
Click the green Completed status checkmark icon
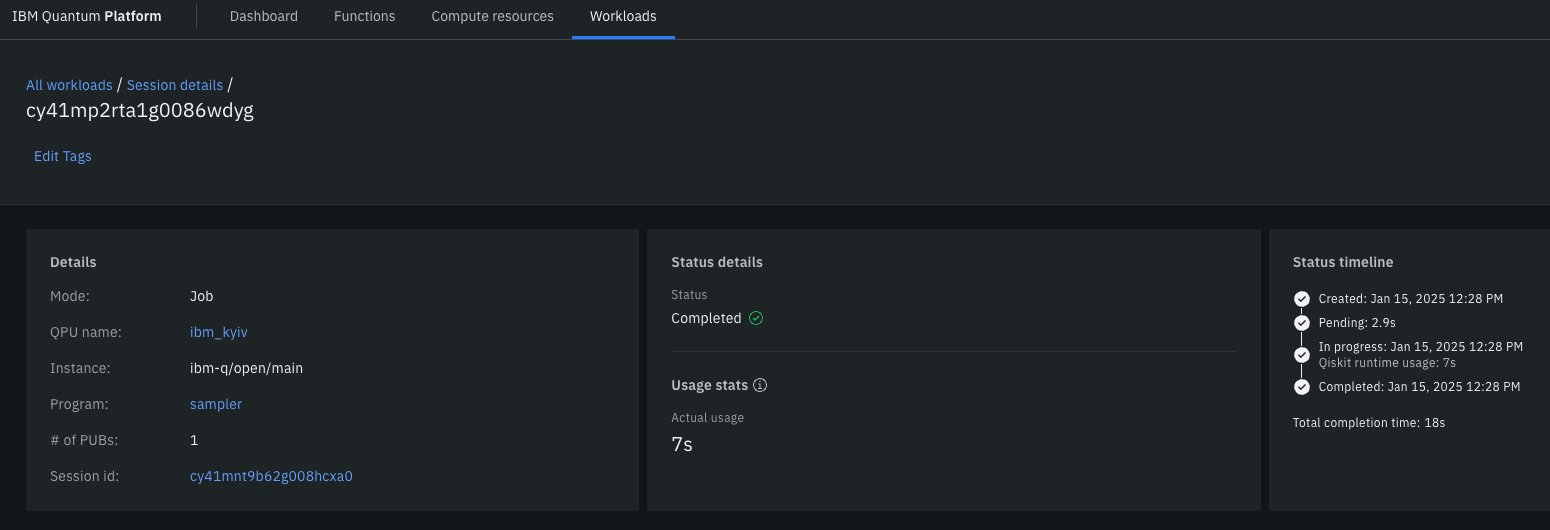pyautogui.click(x=756, y=318)
